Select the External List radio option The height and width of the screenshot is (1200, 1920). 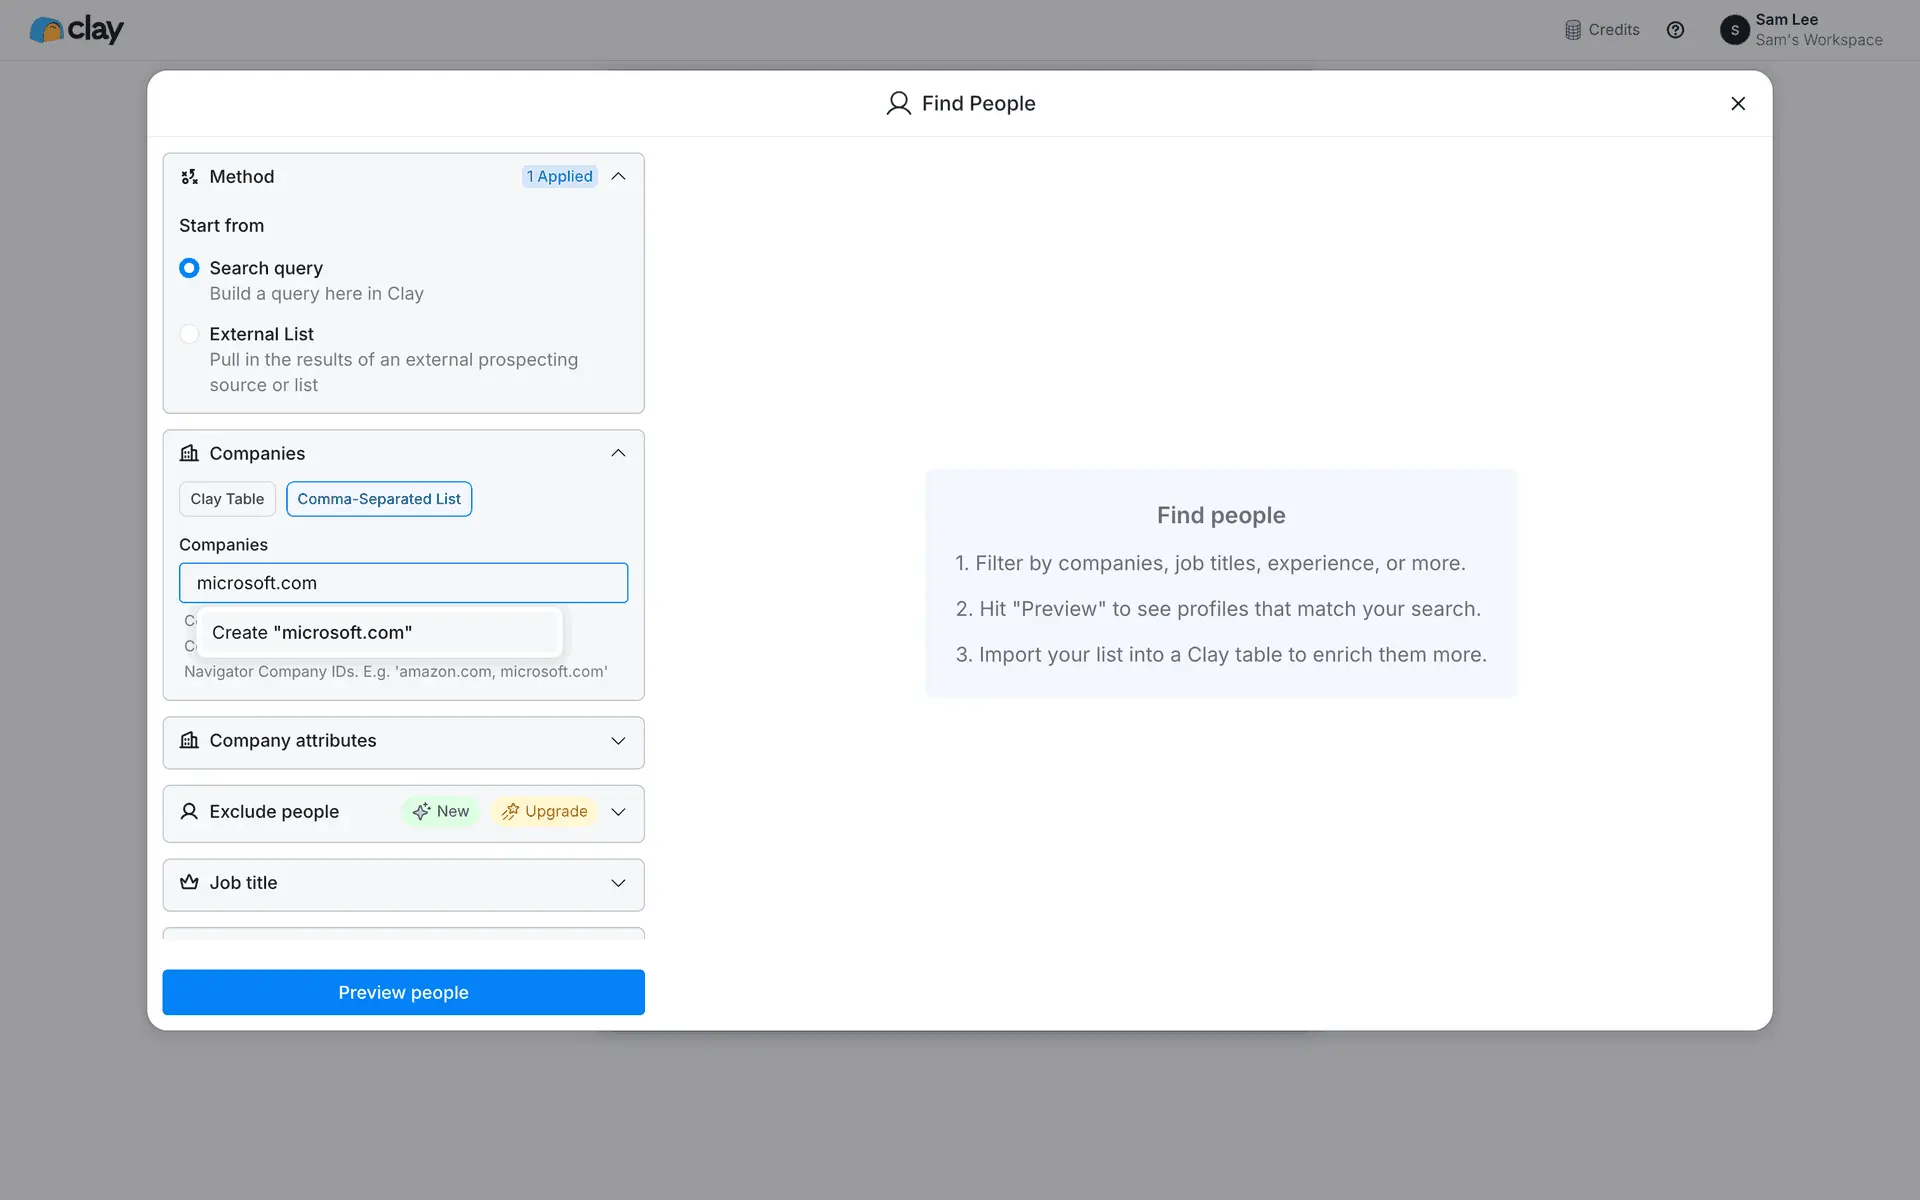point(189,334)
